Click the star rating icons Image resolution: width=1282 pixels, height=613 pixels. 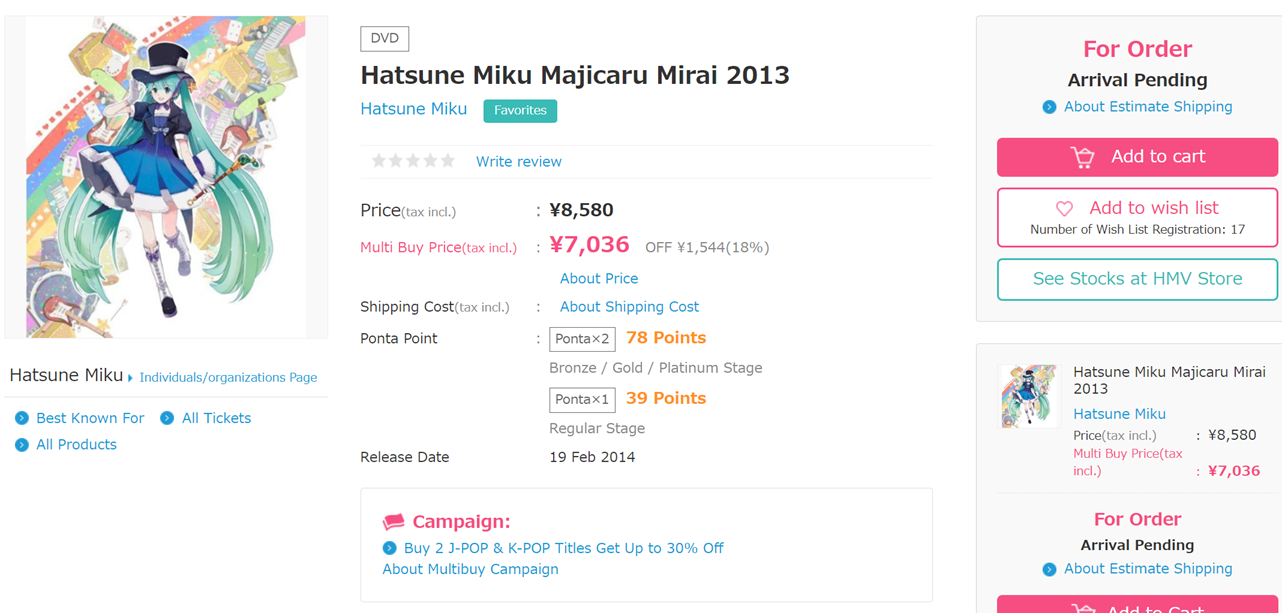pos(413,161)
